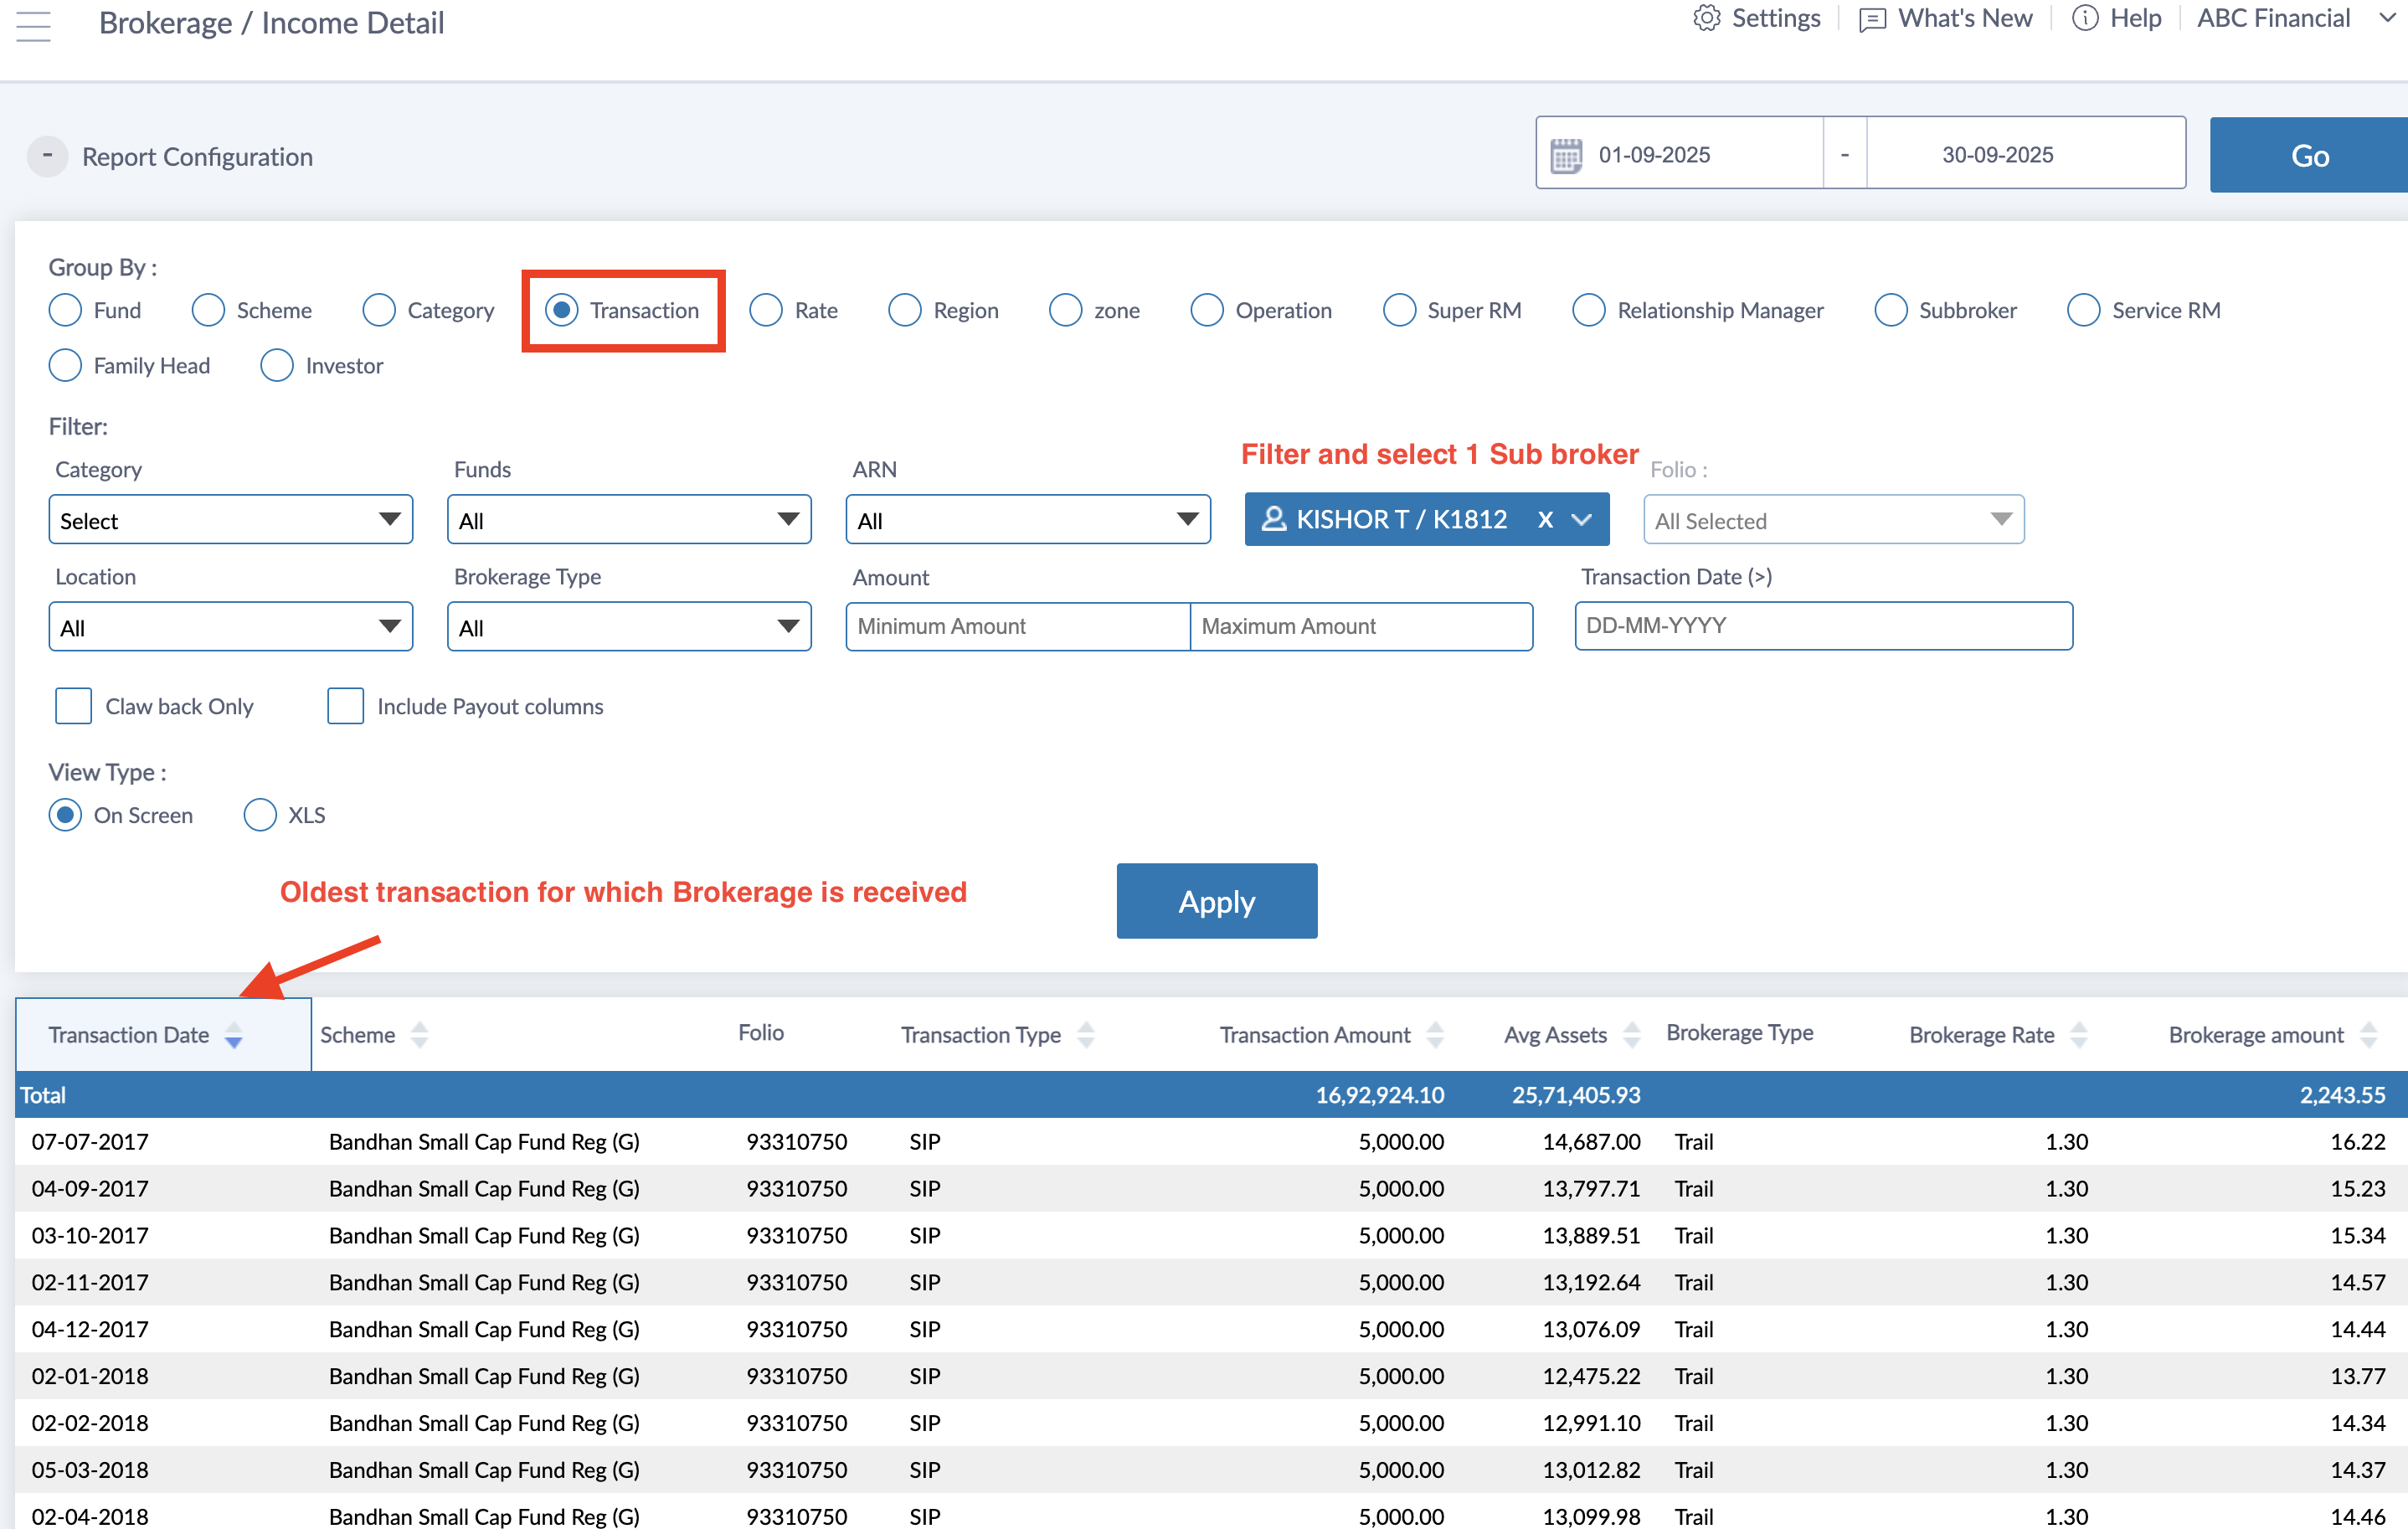2408x1529 pixels.
Task: Click the Help info icon
Action: pos(2084,18)
